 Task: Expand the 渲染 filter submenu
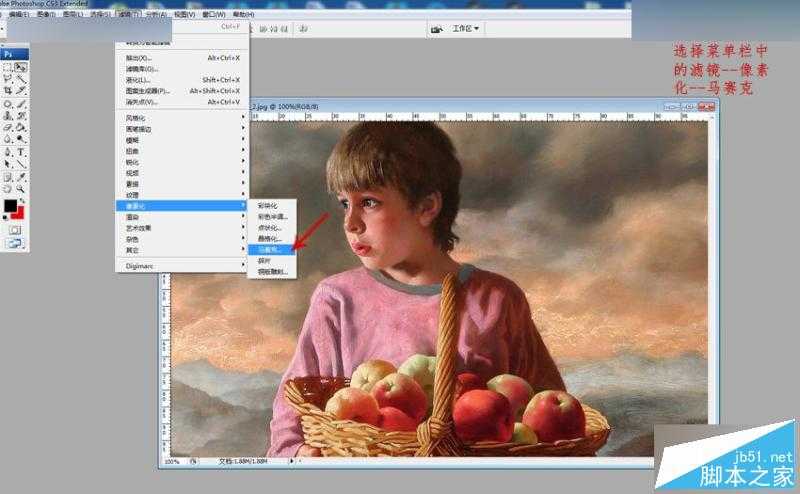(182, 217)
